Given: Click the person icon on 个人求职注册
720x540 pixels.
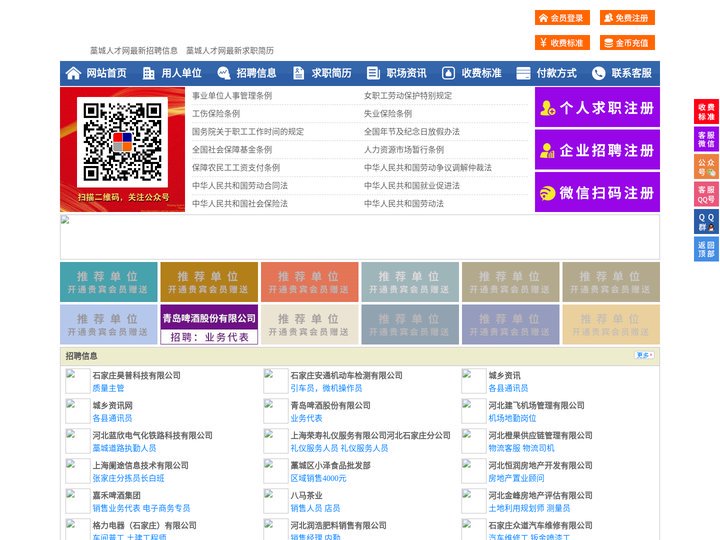Looking at the screenshot, I should 547,108.
